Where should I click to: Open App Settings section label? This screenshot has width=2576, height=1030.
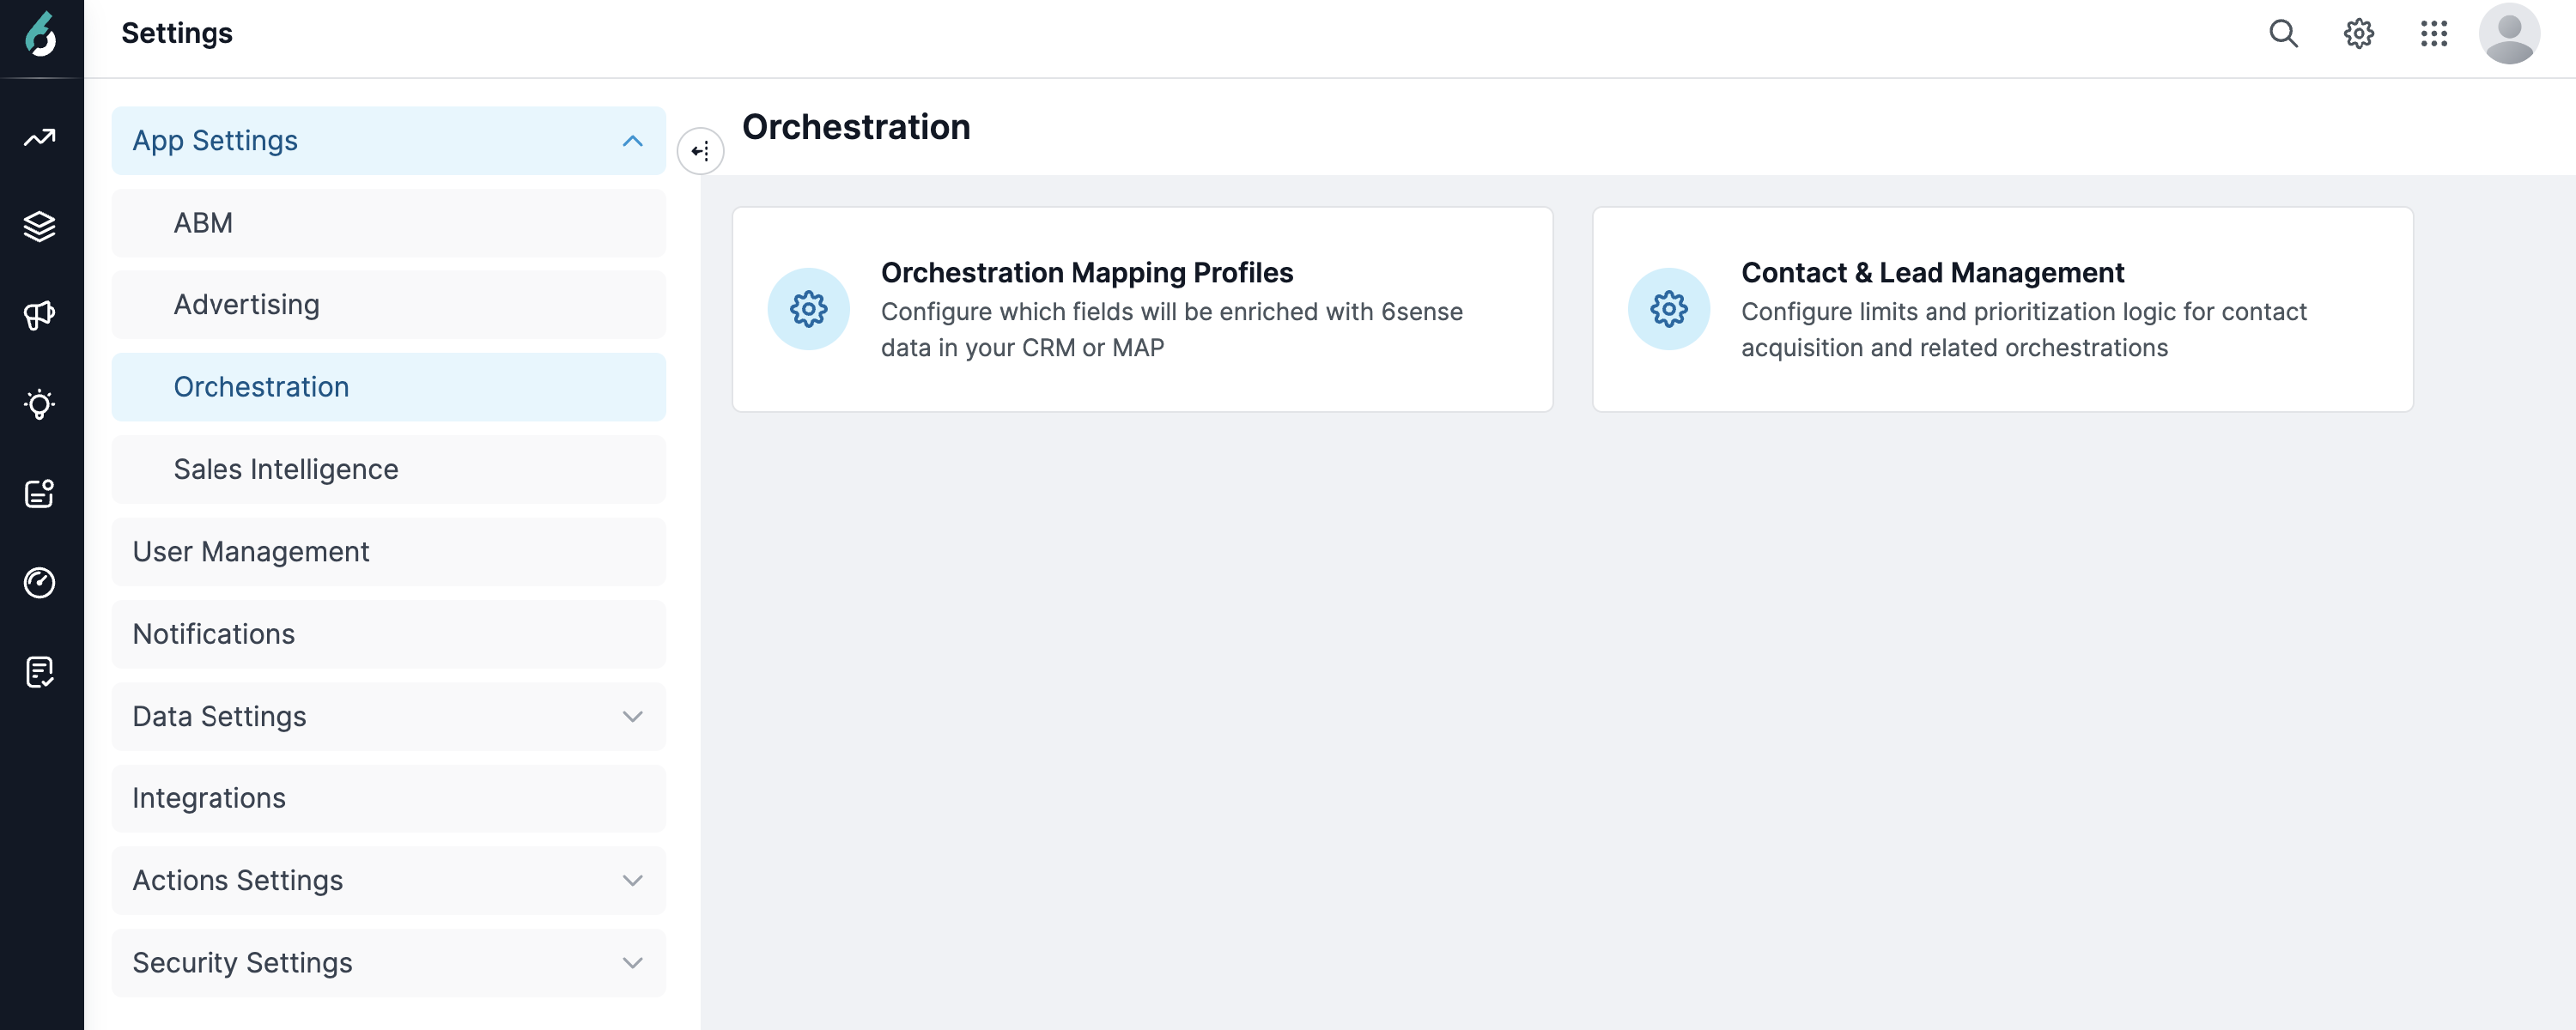[x=215, y=141]
